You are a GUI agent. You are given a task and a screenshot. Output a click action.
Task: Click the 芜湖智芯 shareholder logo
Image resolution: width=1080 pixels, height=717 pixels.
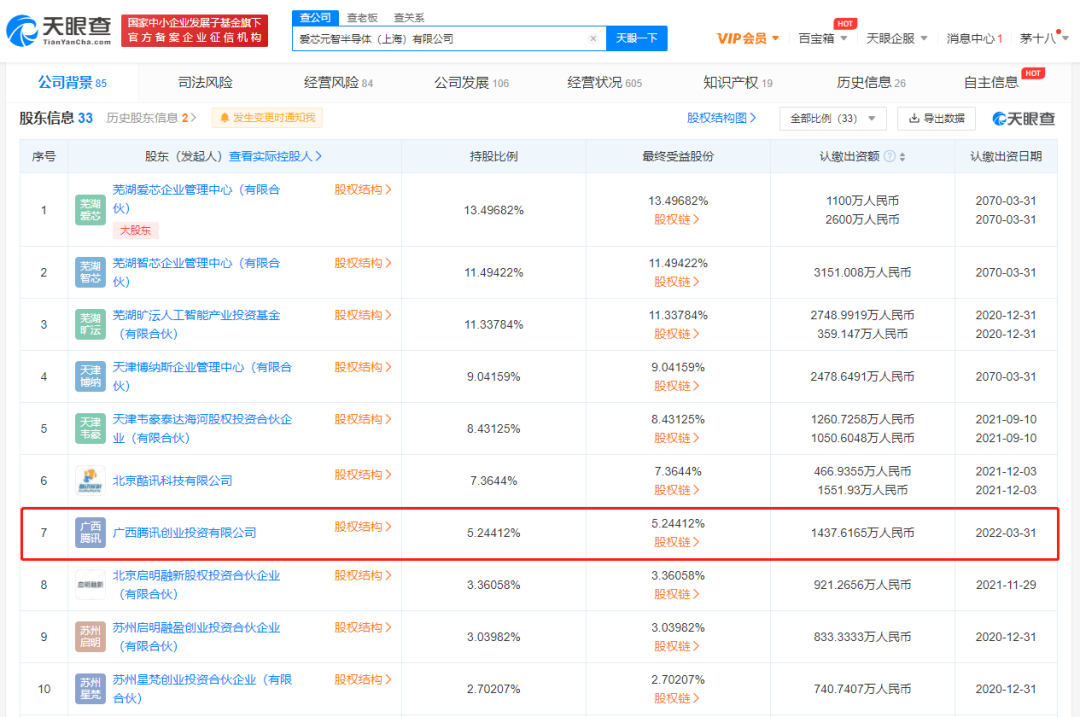(x=90, y=272)
